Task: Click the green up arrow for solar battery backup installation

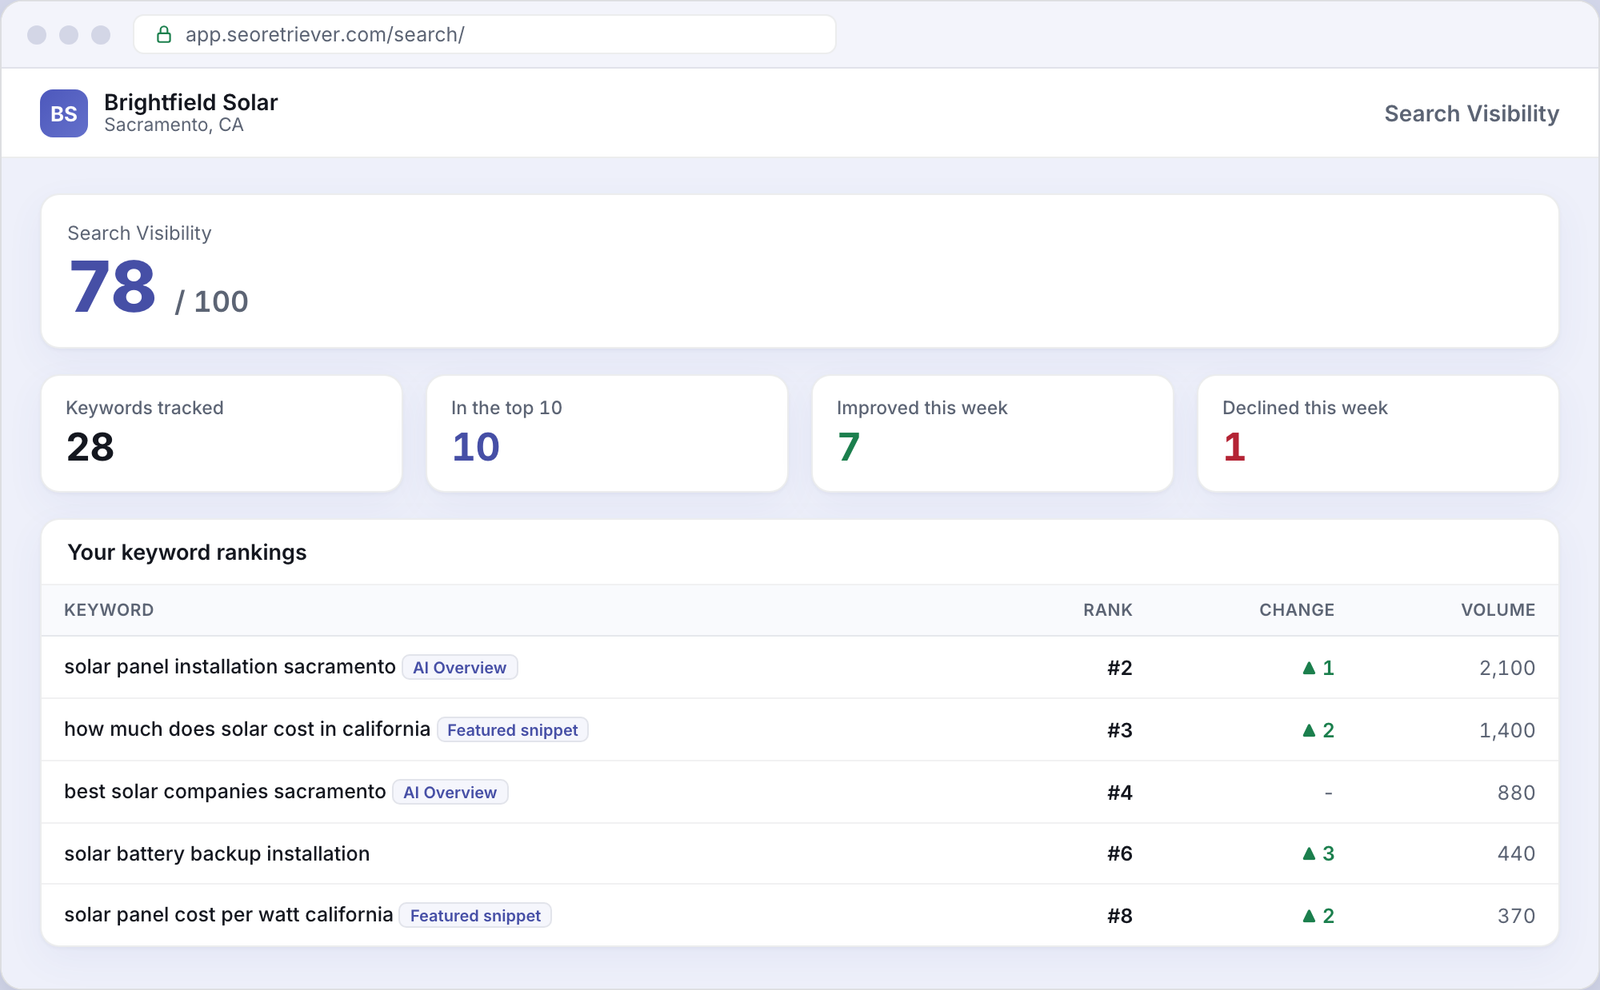Action: (1309, 854)
